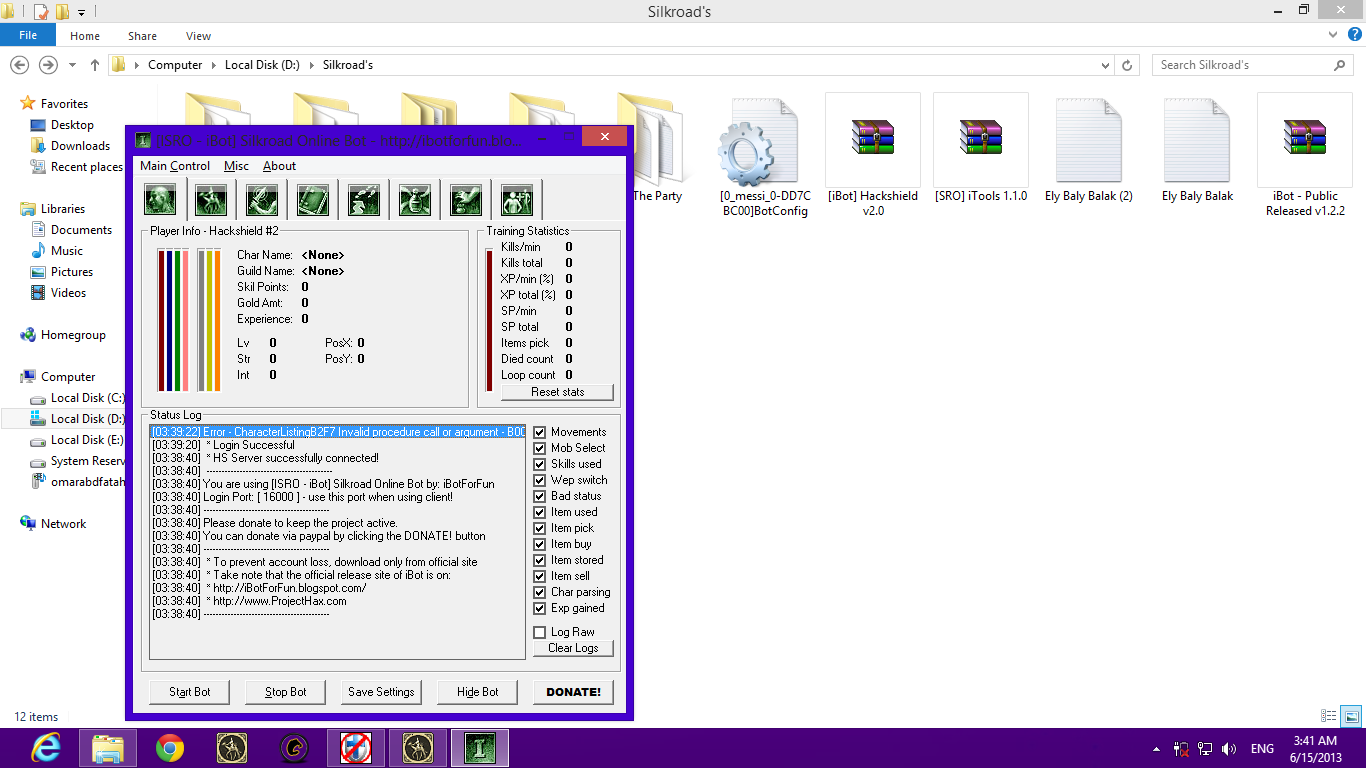Open Customize Quick Access Toolbar dropdown
Image resolution: width=1366 pixels, height=768 pixels.
(x=83, y=12)
